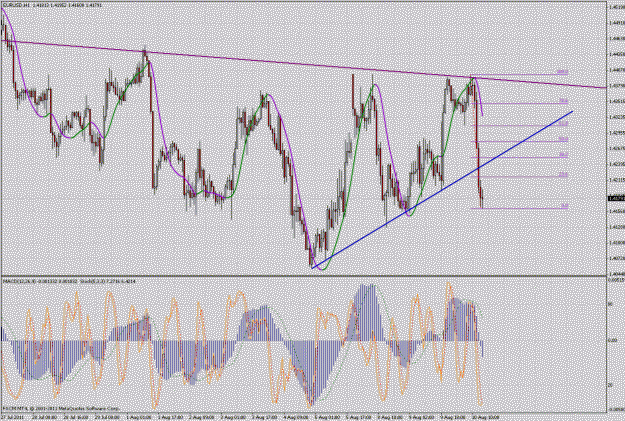Viewport: 625px width, 421px height.
Task: Click the 27 Jul 2011 date label
Action: click(11, 417)
